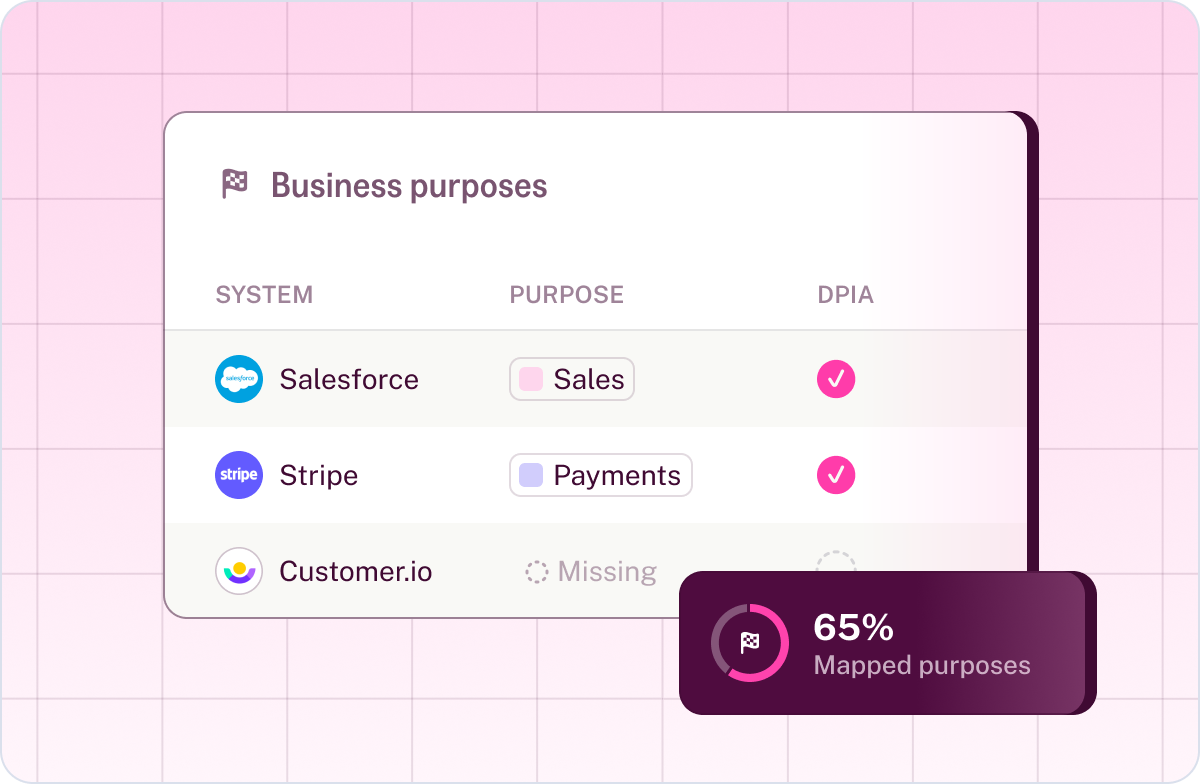Viewport: 1200px width, 784px height.
Task: Open the Payments purpose tag
Action: [x=601, y=475]
